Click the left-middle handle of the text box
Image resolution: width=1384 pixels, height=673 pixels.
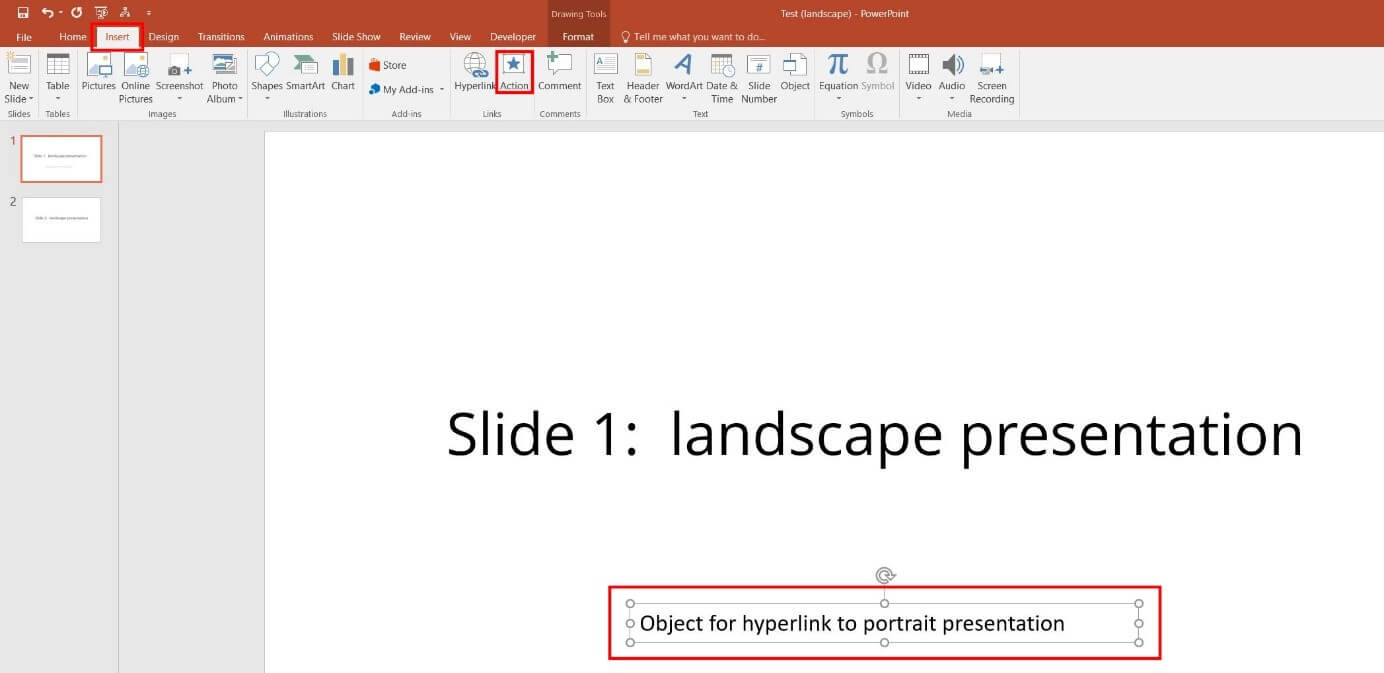click(x=630, y=623)
